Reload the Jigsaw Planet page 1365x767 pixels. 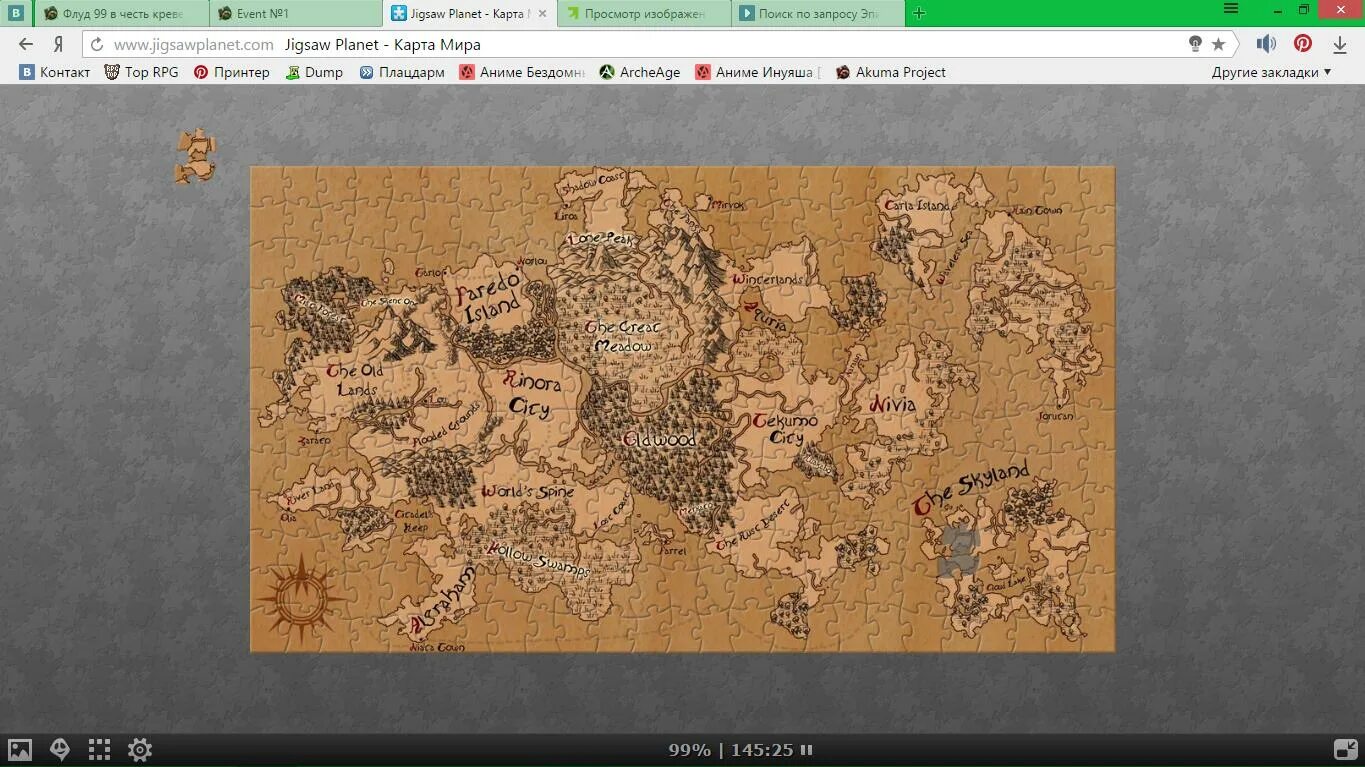click(97, 45)
